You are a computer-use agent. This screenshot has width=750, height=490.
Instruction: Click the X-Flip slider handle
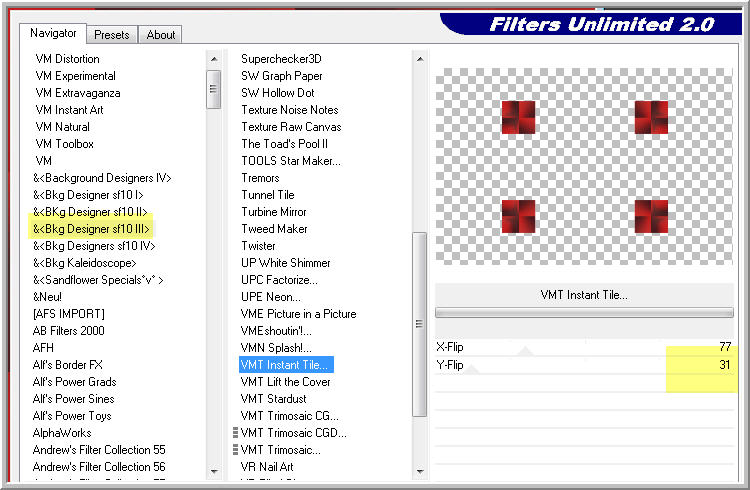pyautogui.click(x=526, y=351)
